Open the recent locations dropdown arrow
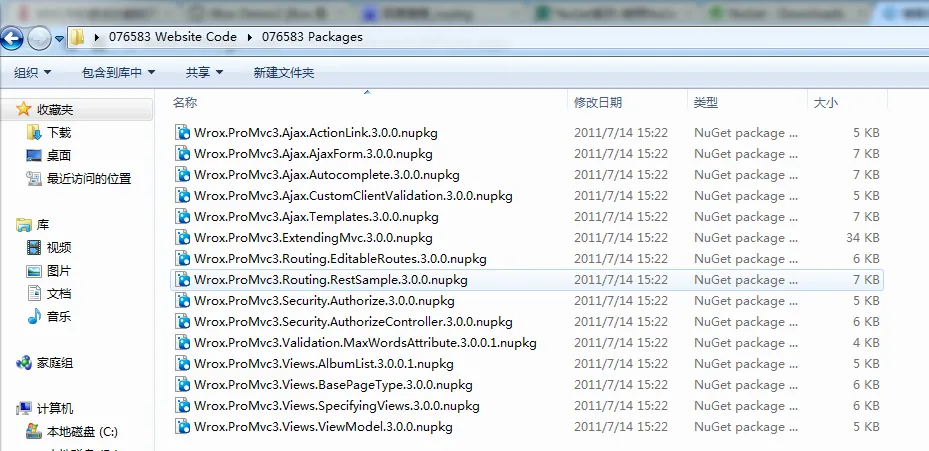 point(59,40)
